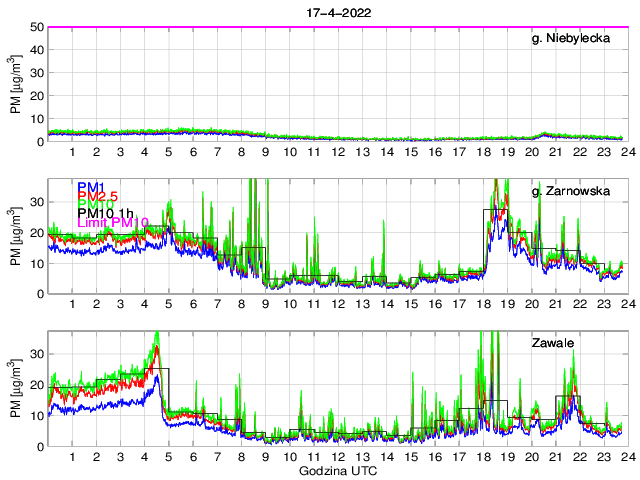Click the 30 tick on Zawale plot's y-axis
Image resolution: width=640 pixels, height=480 pixels.
pyautogui.click(x=37, y=354)
